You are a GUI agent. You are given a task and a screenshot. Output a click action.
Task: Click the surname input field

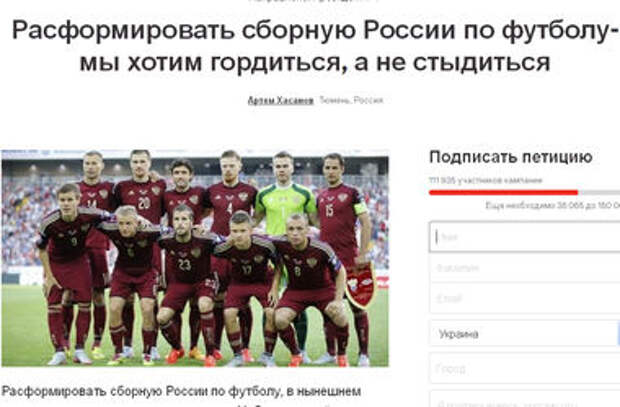point(524,268)
